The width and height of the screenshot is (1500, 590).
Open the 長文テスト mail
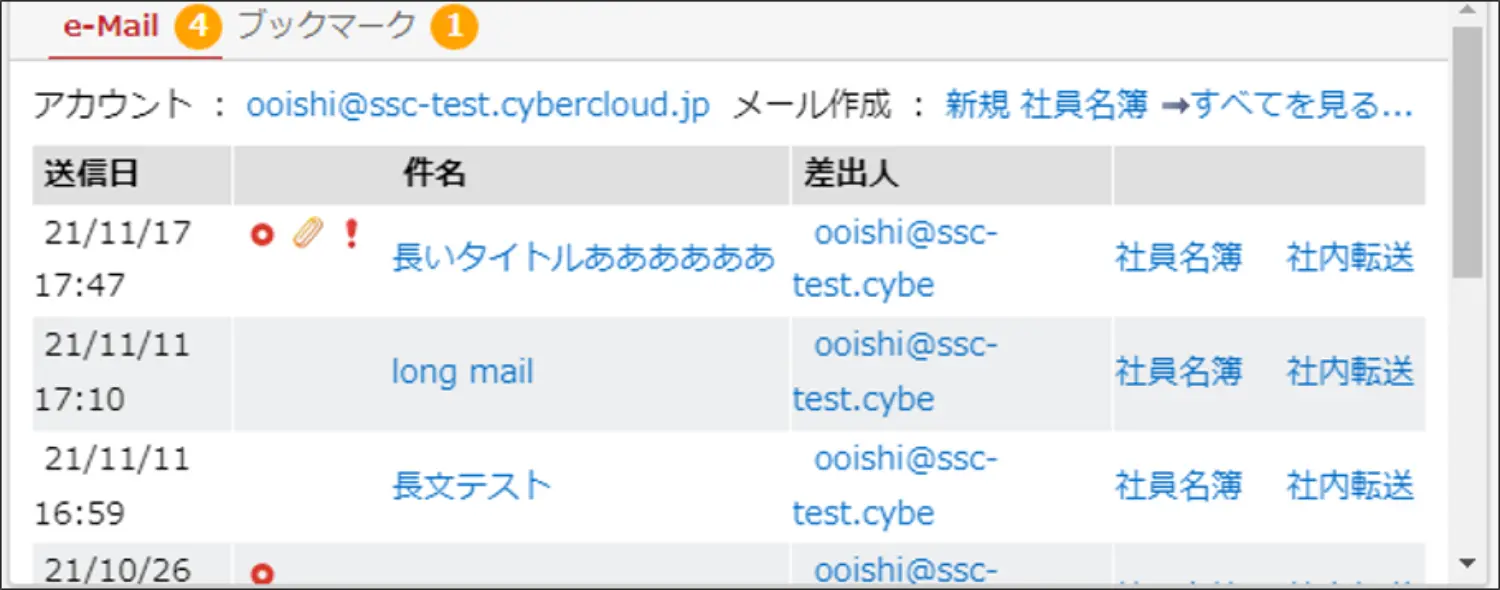[x=472, y=487]
